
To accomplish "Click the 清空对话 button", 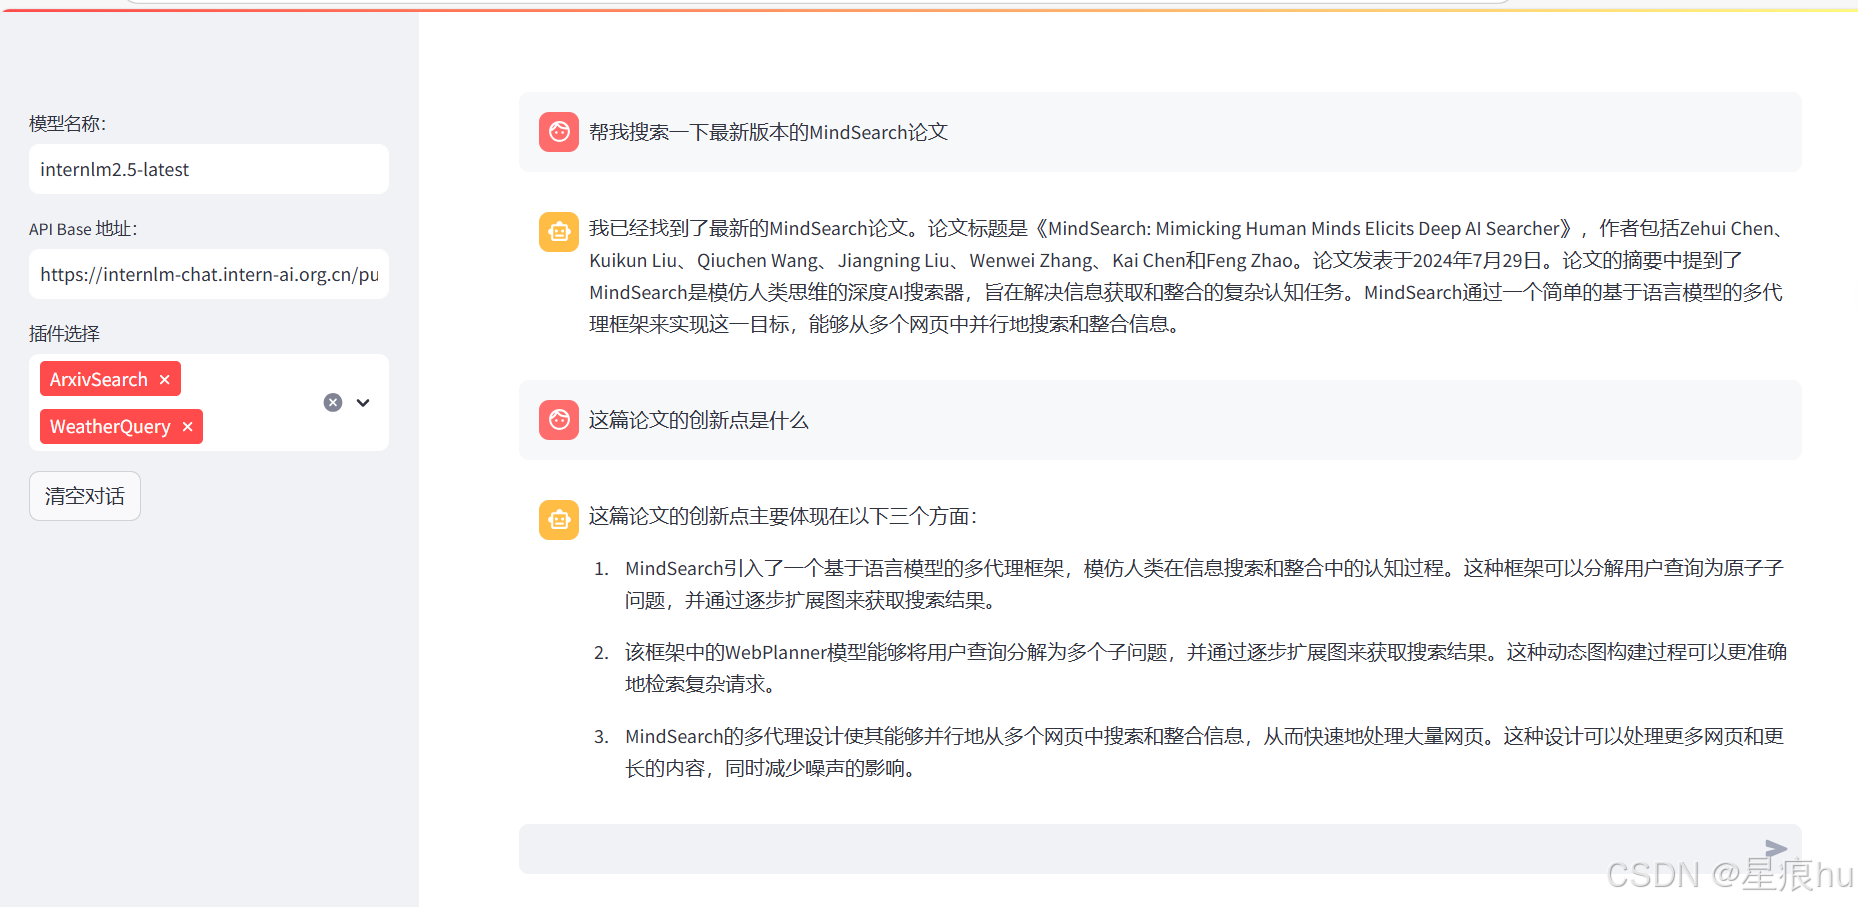I will 84,495.
